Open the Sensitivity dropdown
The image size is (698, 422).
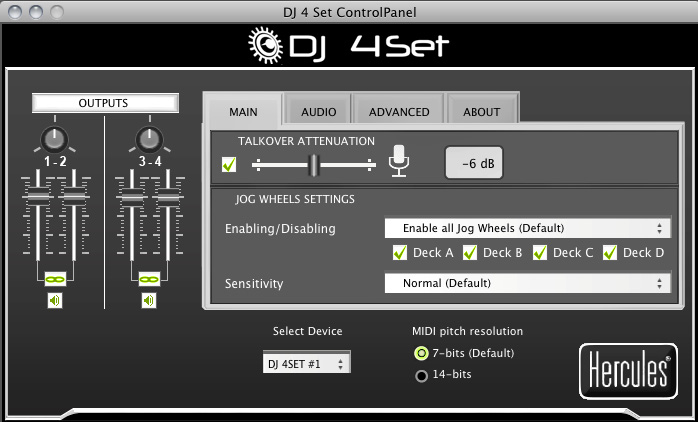click(x=528, y=283)
